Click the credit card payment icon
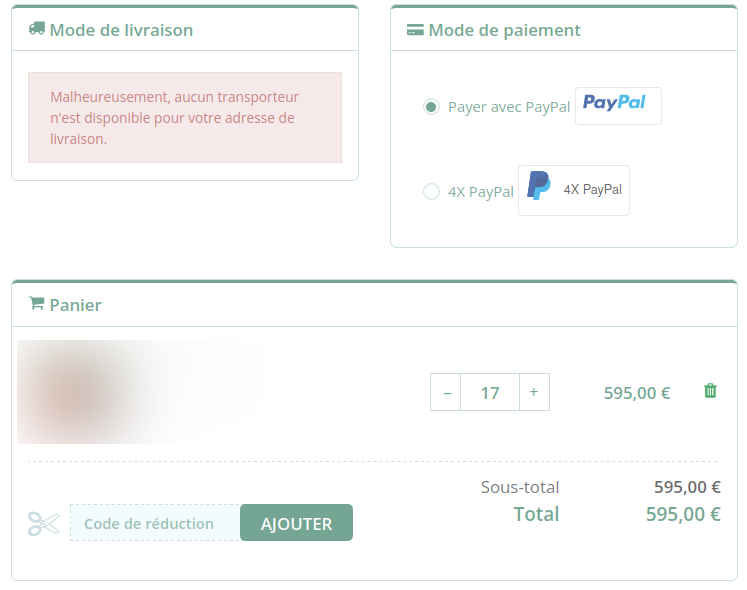This screenshot has width=747, height=590. tap(415, 30)
